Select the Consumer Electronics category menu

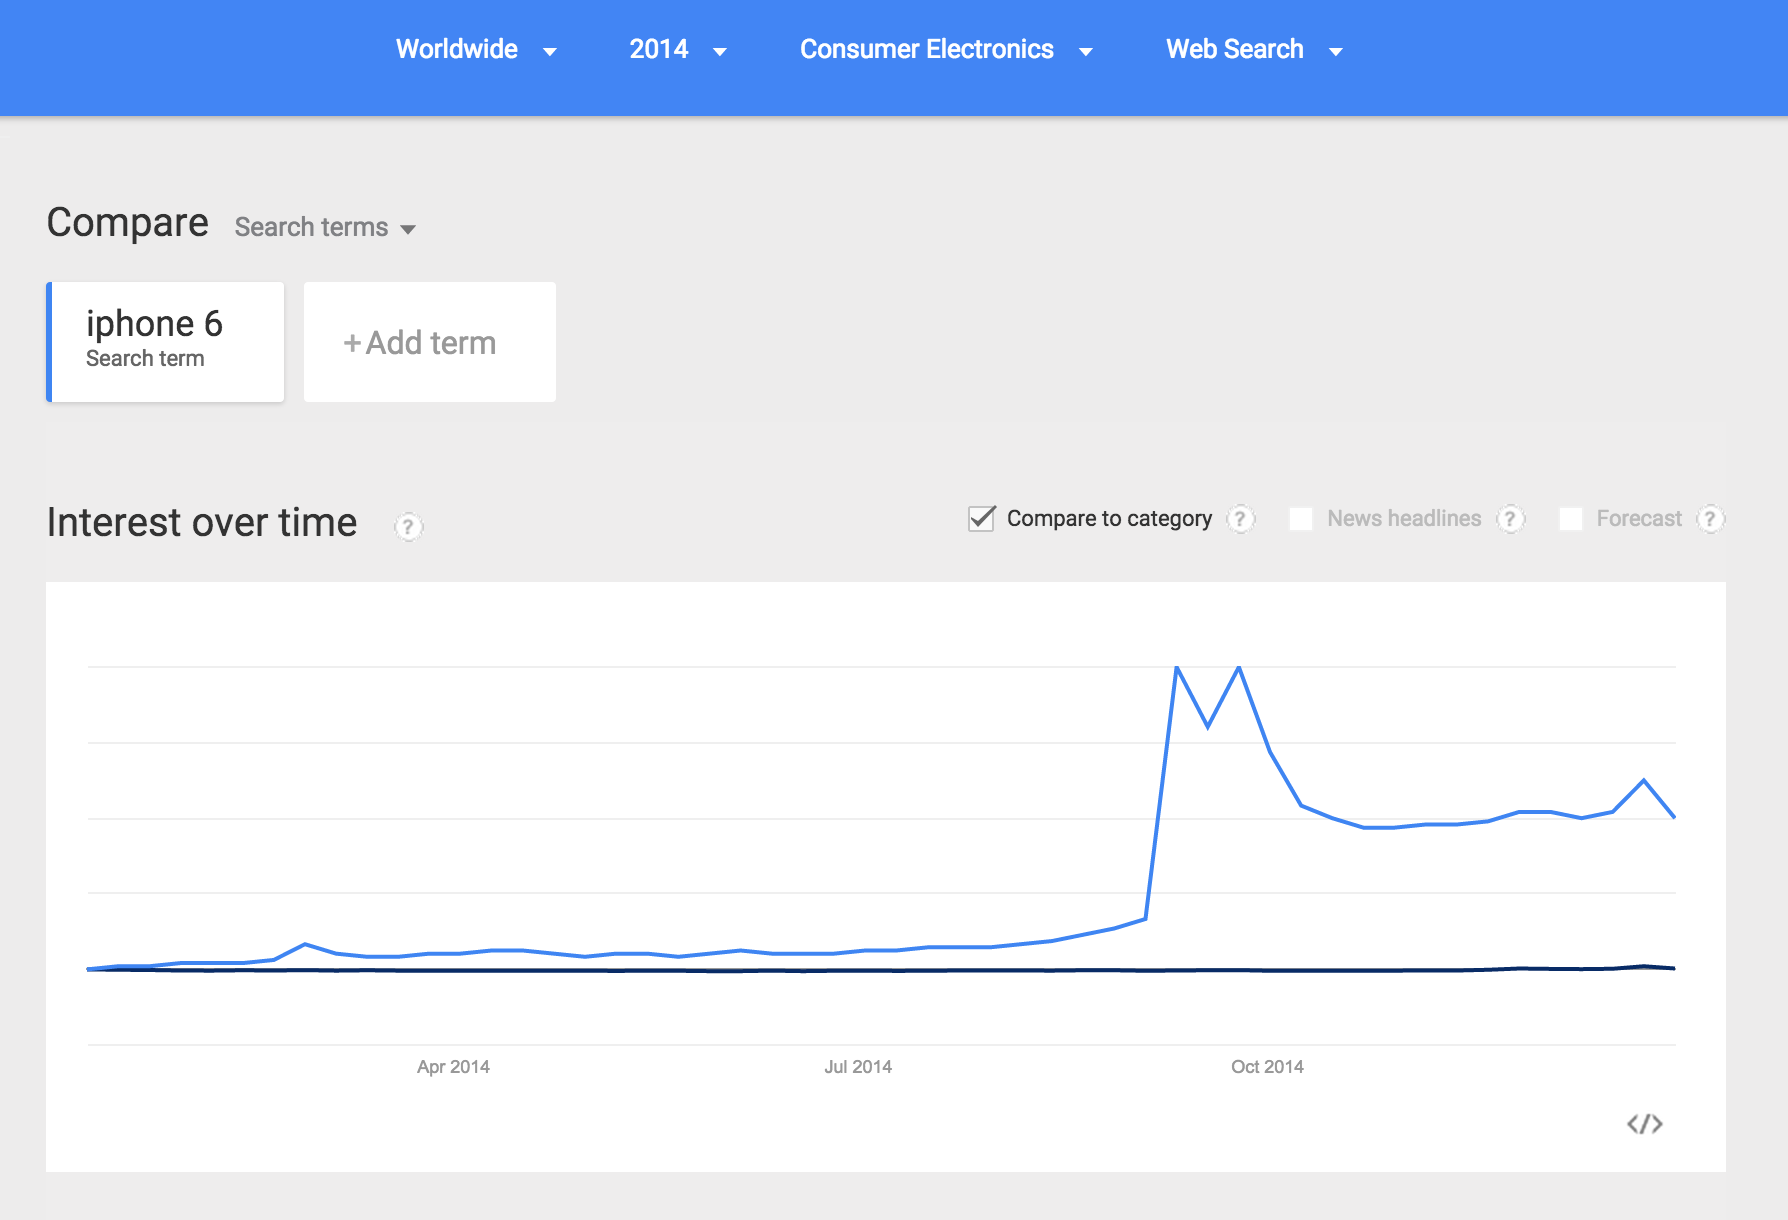click(x=946, y=49)
